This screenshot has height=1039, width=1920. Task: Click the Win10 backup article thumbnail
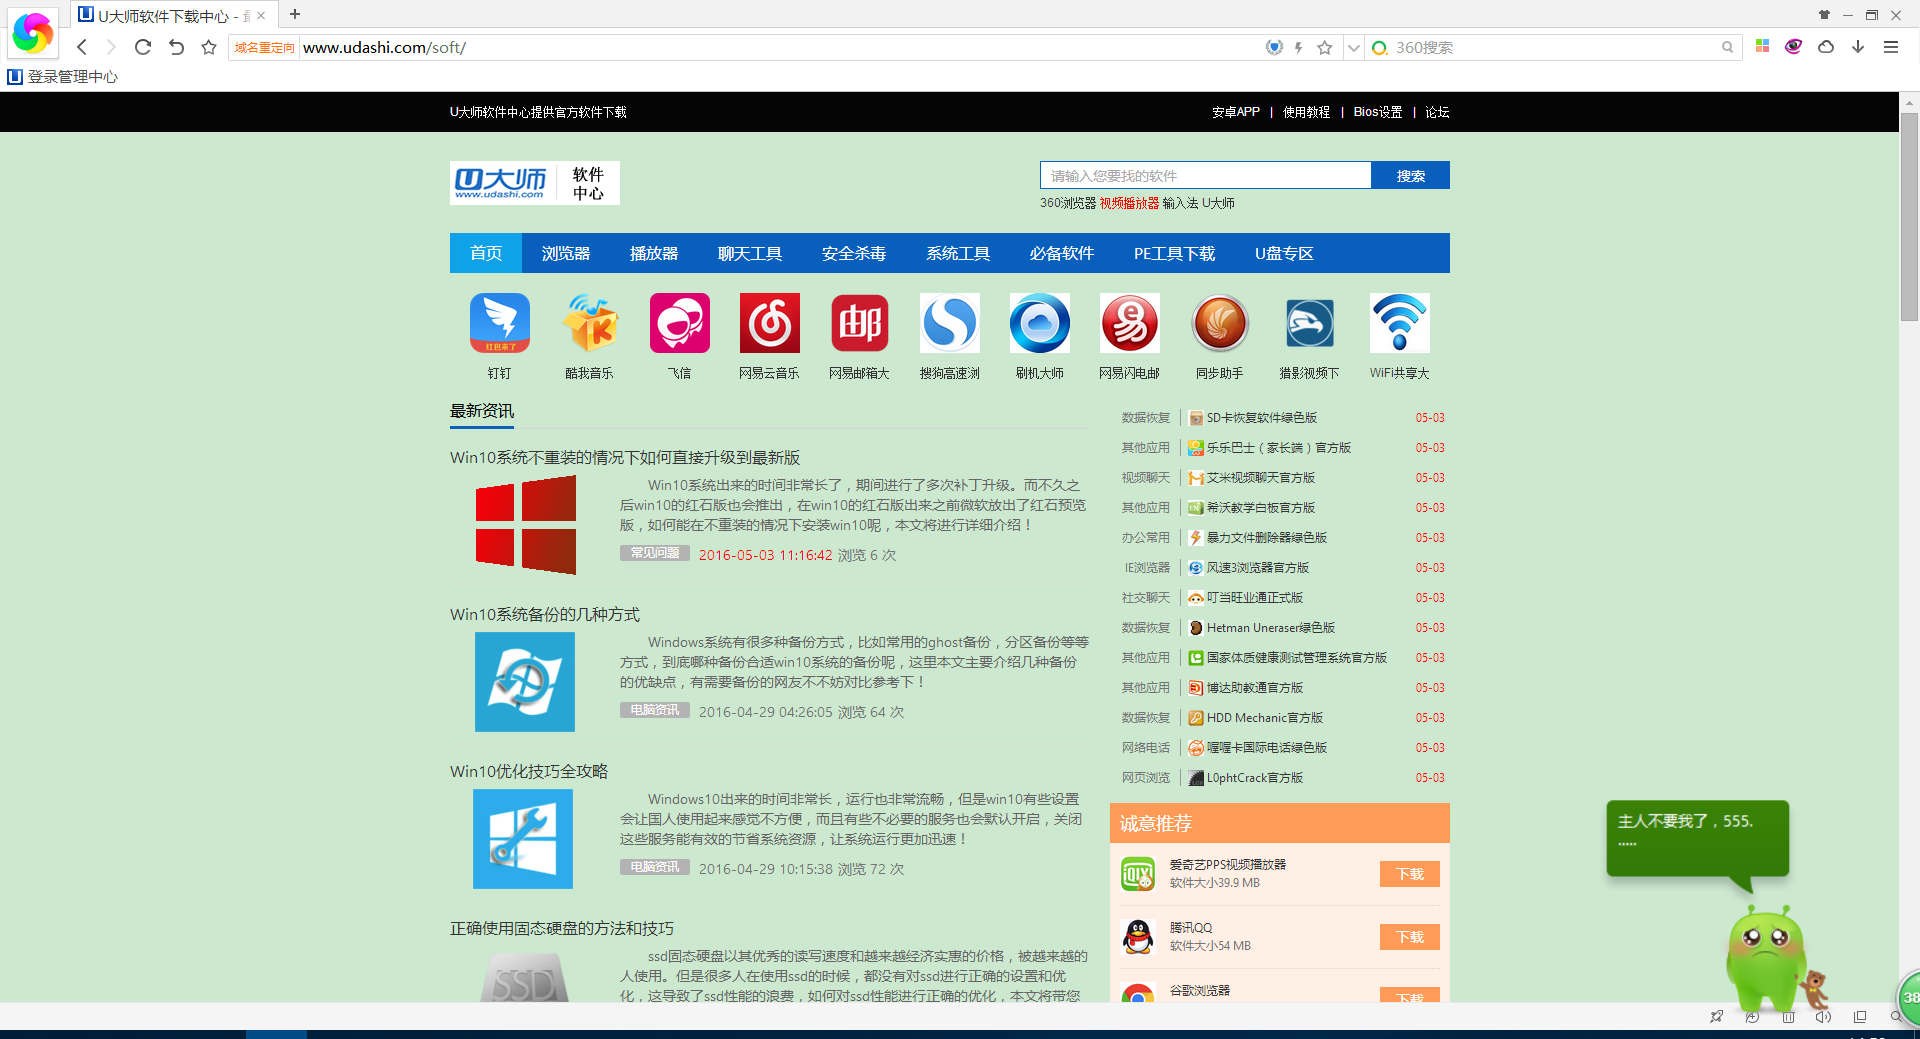pos(525,682)
